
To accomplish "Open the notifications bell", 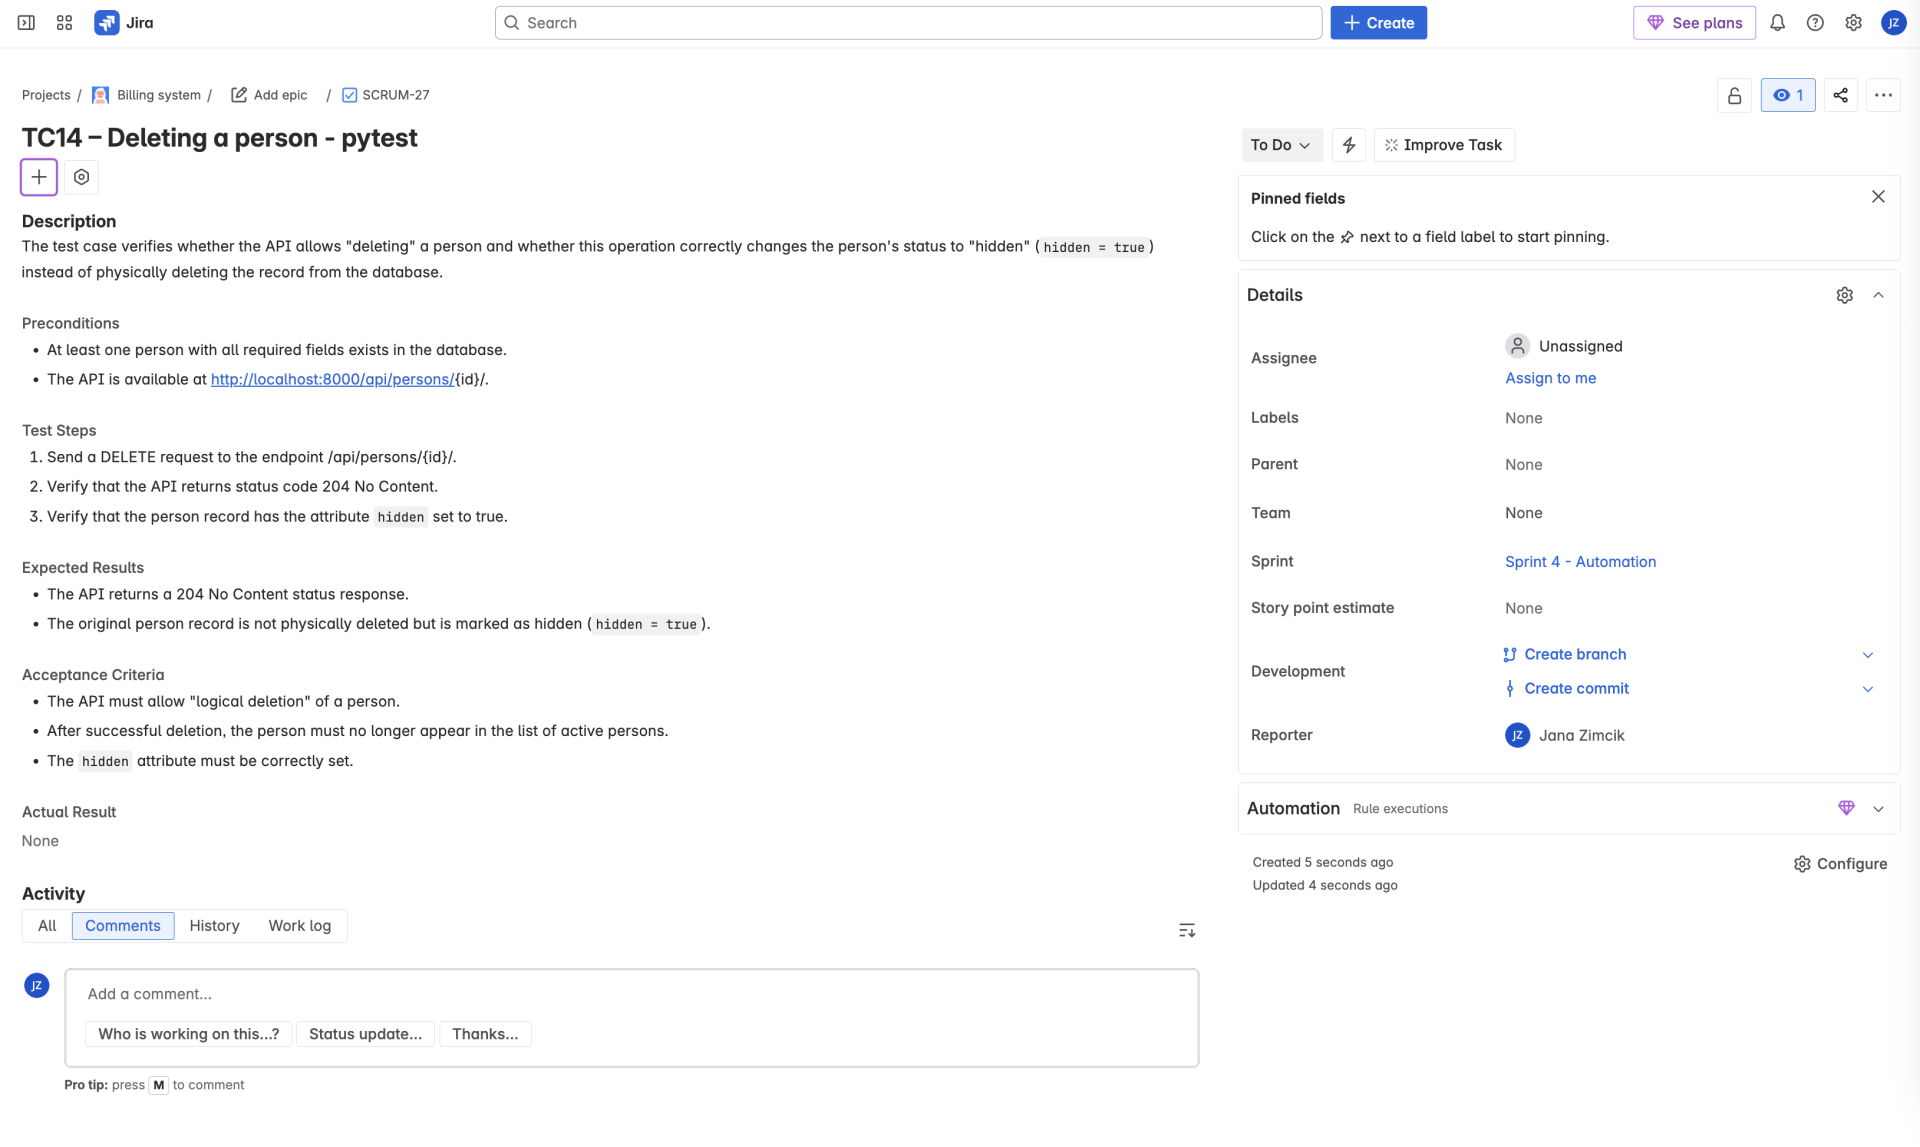I will pos(1777,23).
